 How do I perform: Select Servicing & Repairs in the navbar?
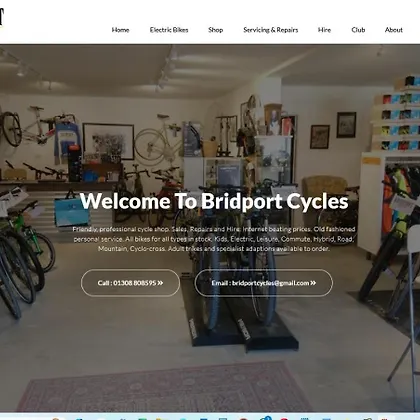pyautogui.click(x=271, y=30)
